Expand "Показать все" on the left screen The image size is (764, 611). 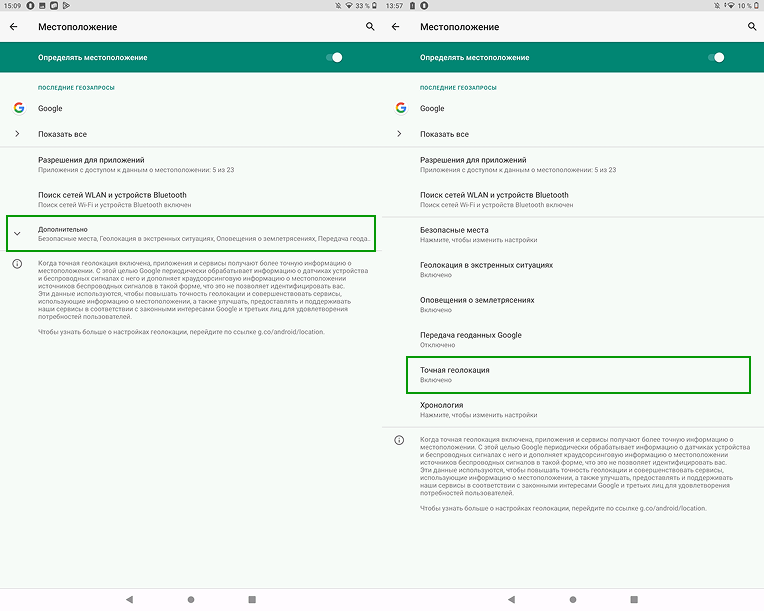(62, 134)
